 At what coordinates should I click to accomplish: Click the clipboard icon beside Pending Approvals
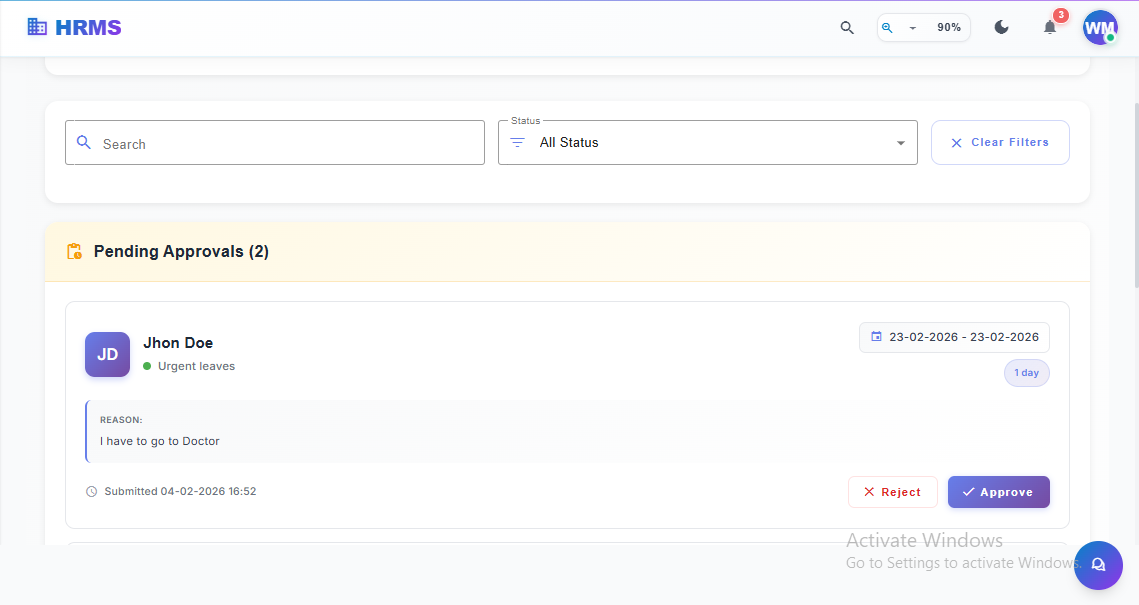point(74,251)
